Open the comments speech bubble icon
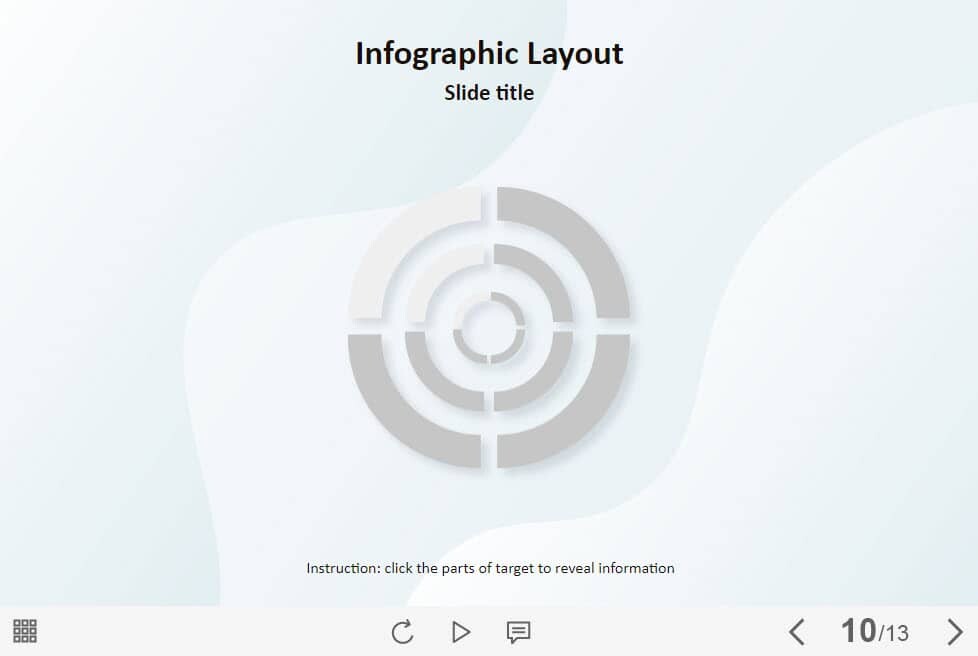Viewport: 978px width, 656px height. [x=518, y=632]
